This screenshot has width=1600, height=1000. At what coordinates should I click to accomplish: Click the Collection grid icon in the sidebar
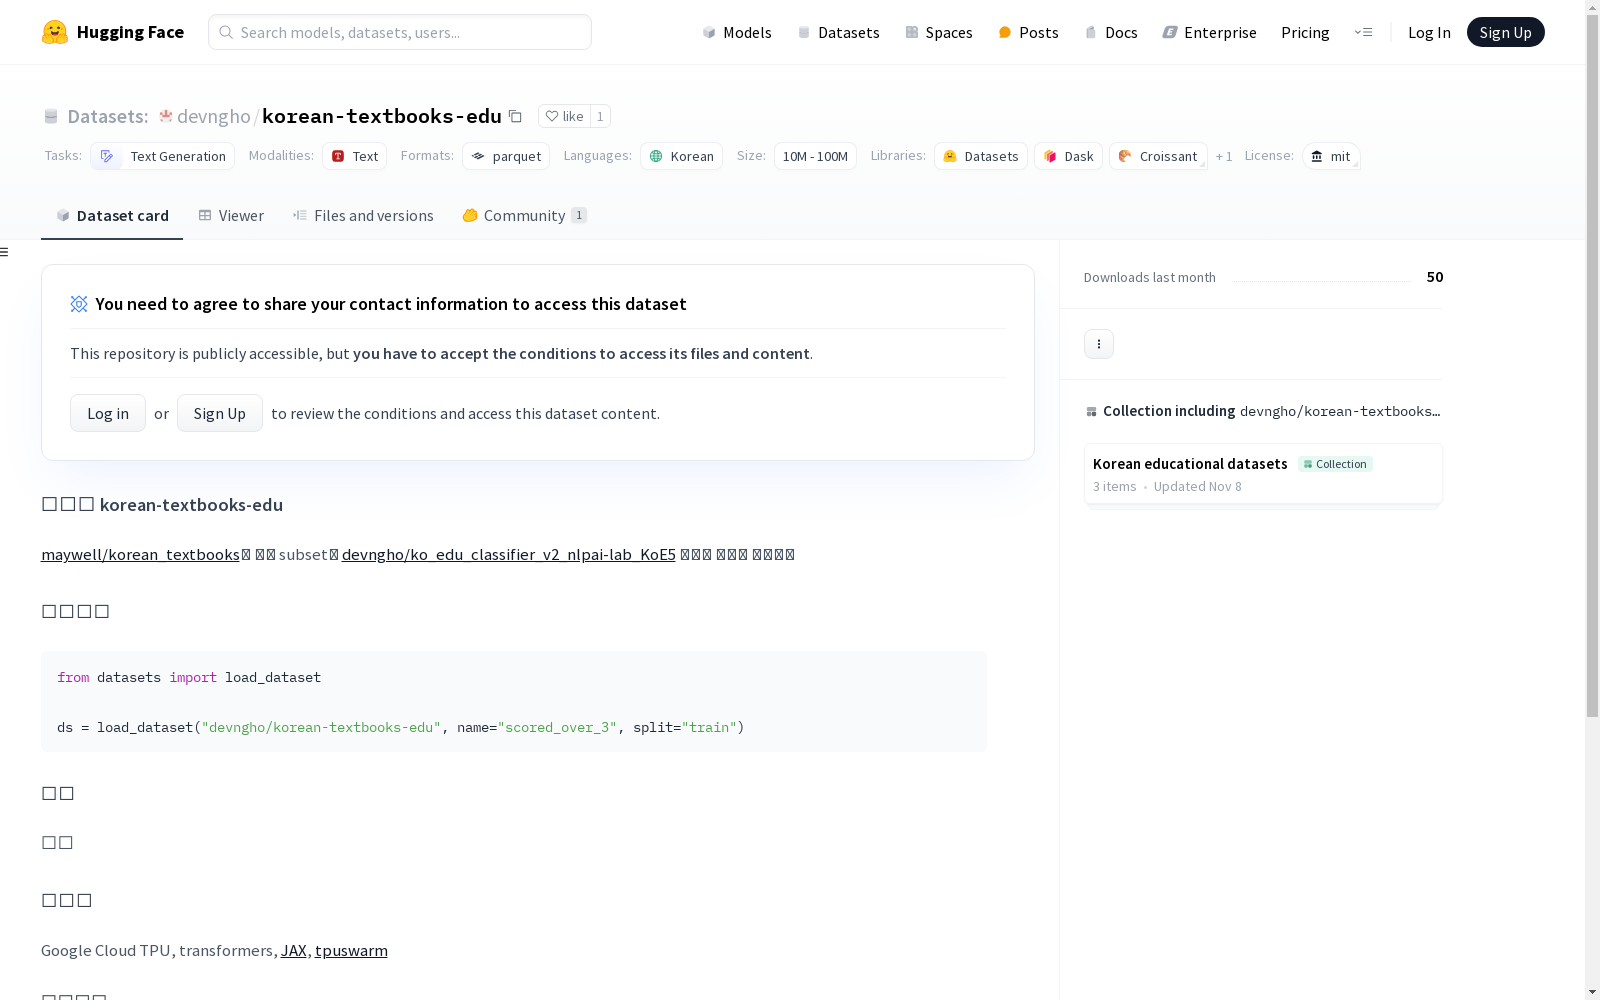point(1091,411)
